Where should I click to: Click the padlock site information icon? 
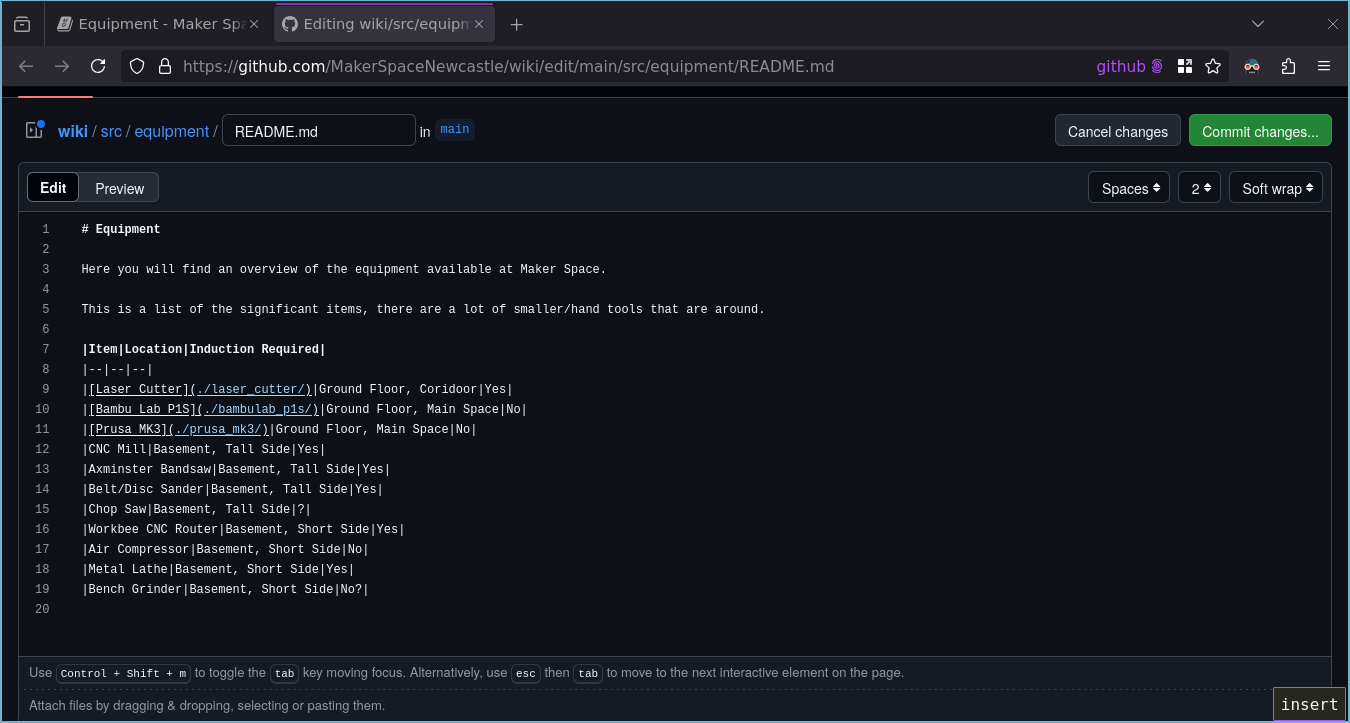[x=163, y=66]
